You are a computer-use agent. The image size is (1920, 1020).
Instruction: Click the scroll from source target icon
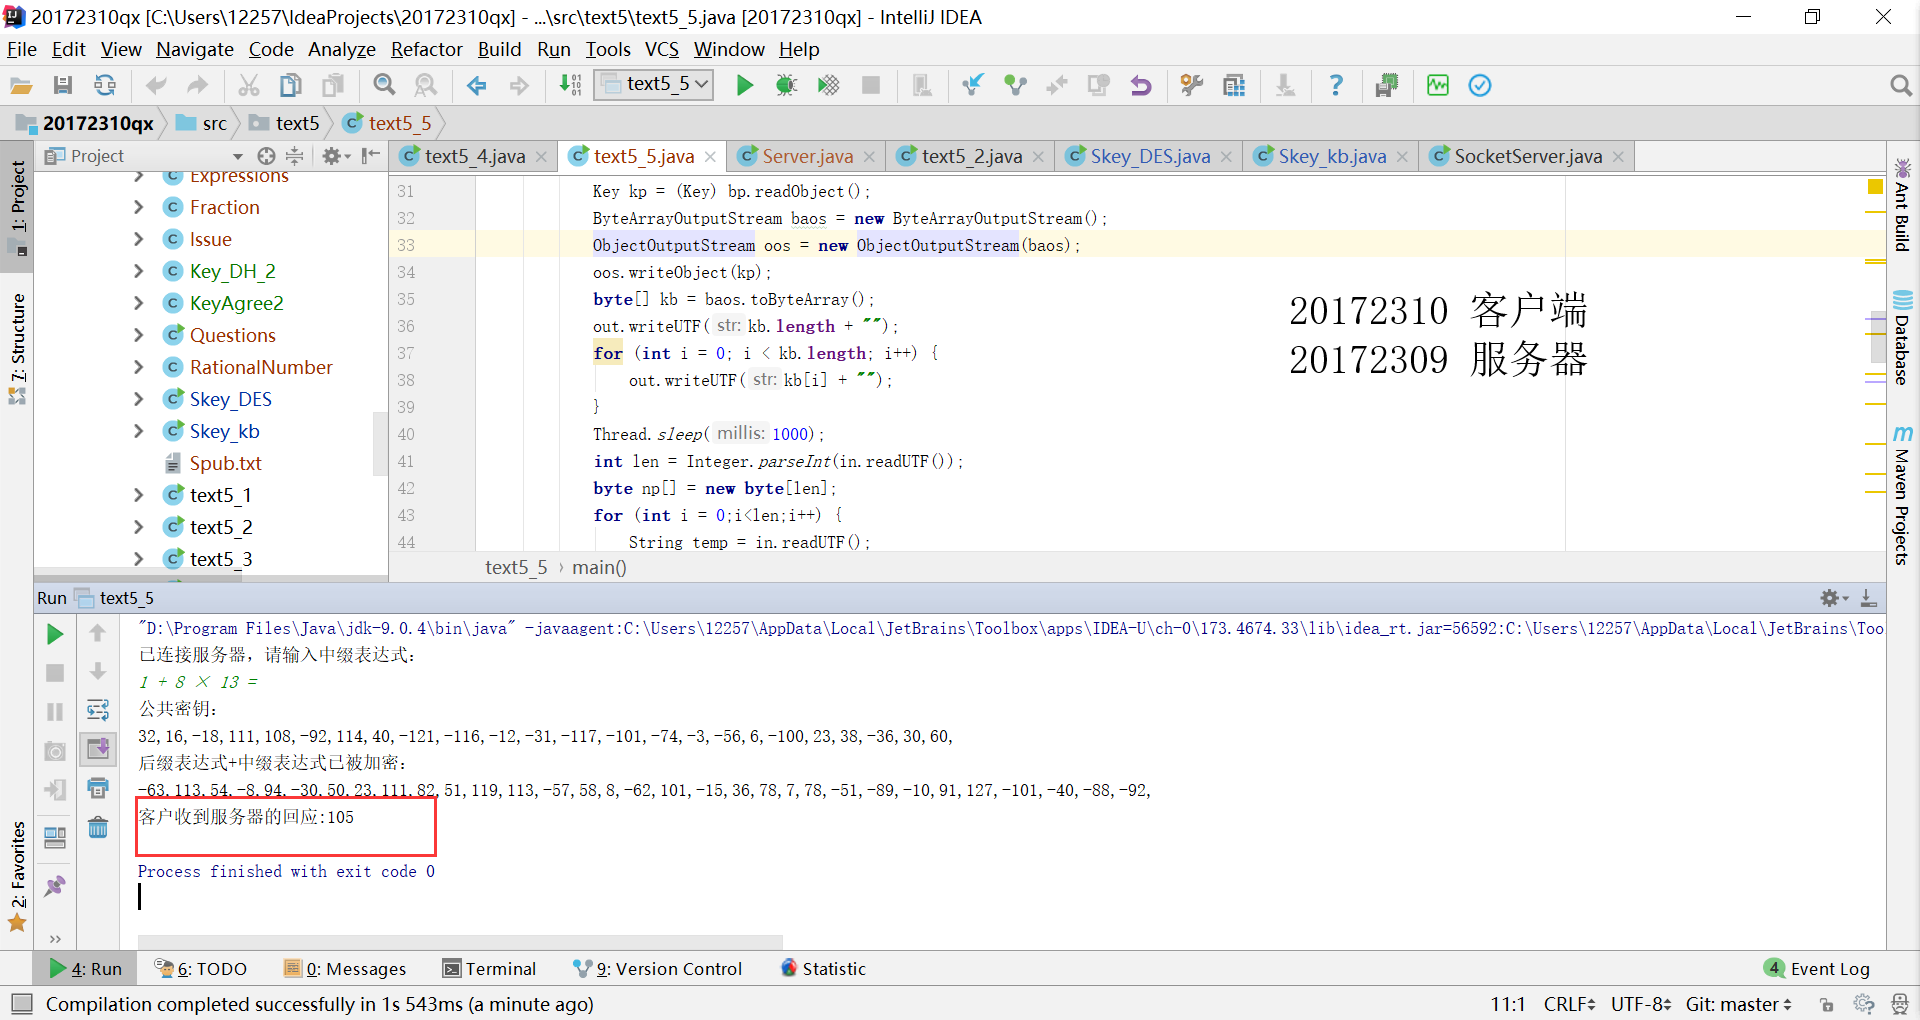266,156
